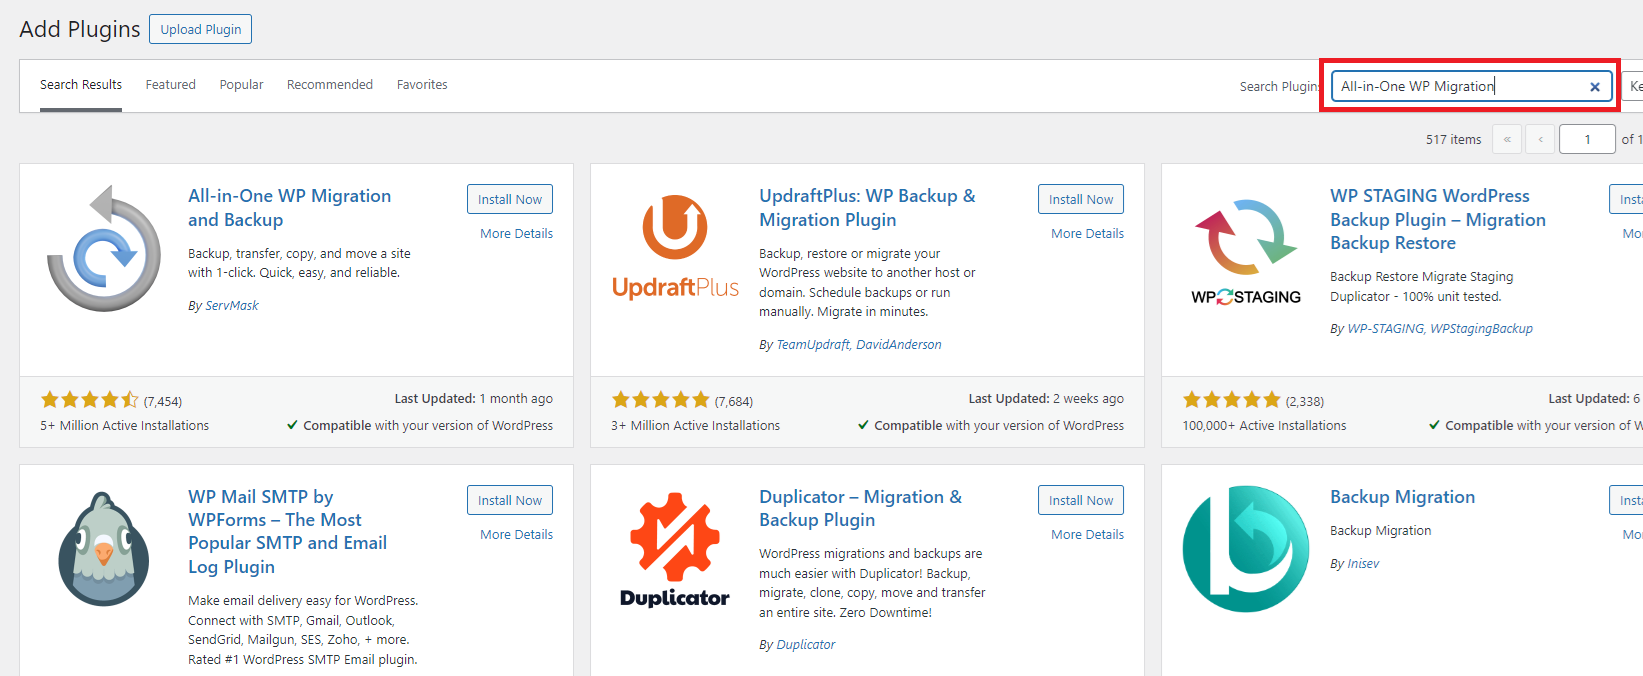Install Duplicator – Migration & Backup Plugin
The image size is (1643, 676).
point(1081,500)
